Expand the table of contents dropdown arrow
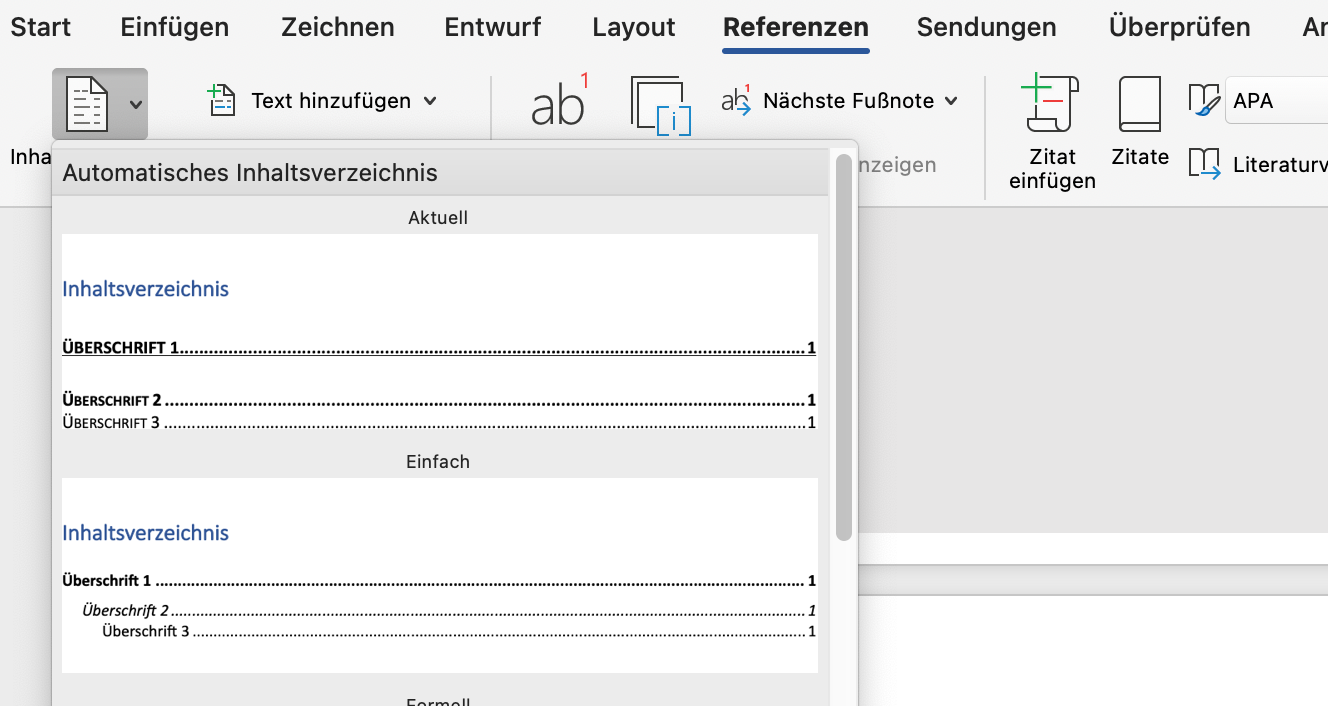The height and width of the screenshot is (706, 1328). click(x=135, y=104)
